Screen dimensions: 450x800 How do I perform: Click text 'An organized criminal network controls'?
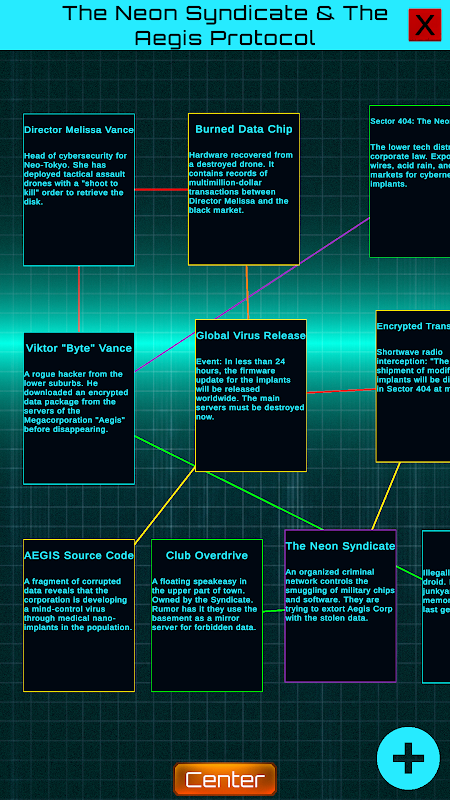point(330,577)
